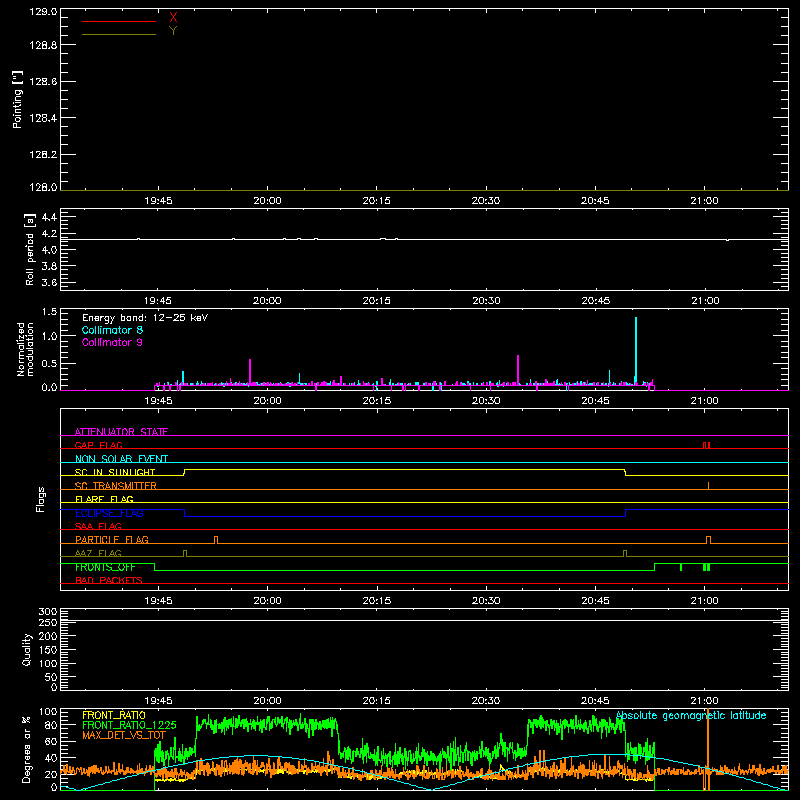Click the 128.6 tick on Pointing axis
The width and height of the screenshot is (800, 800).
pyautogui.click(x=43, y=82)
